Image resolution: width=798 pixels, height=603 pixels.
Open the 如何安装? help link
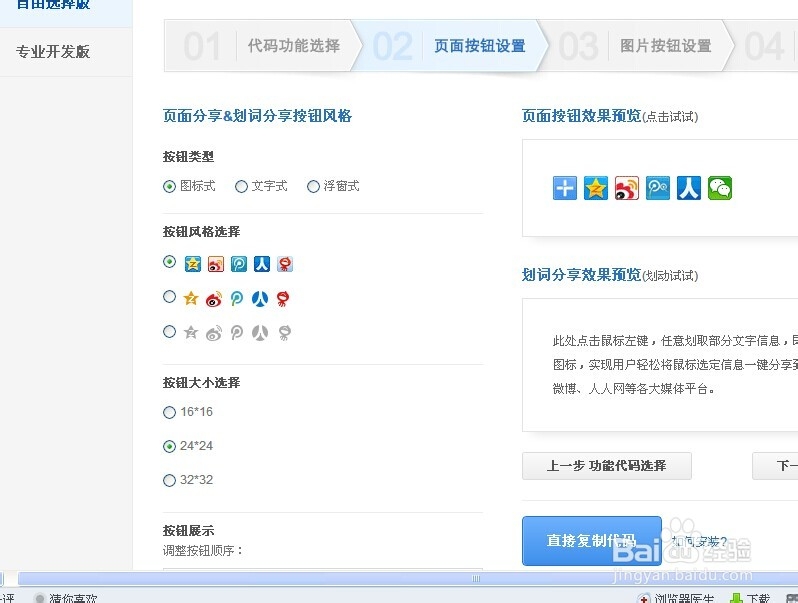click(699, 541)
